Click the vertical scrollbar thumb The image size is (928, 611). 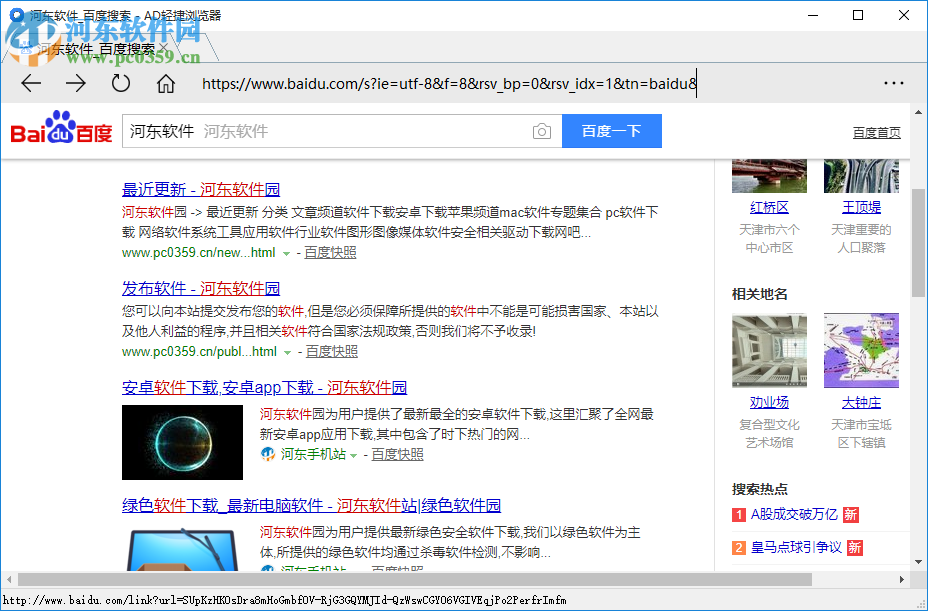[919, 242]
